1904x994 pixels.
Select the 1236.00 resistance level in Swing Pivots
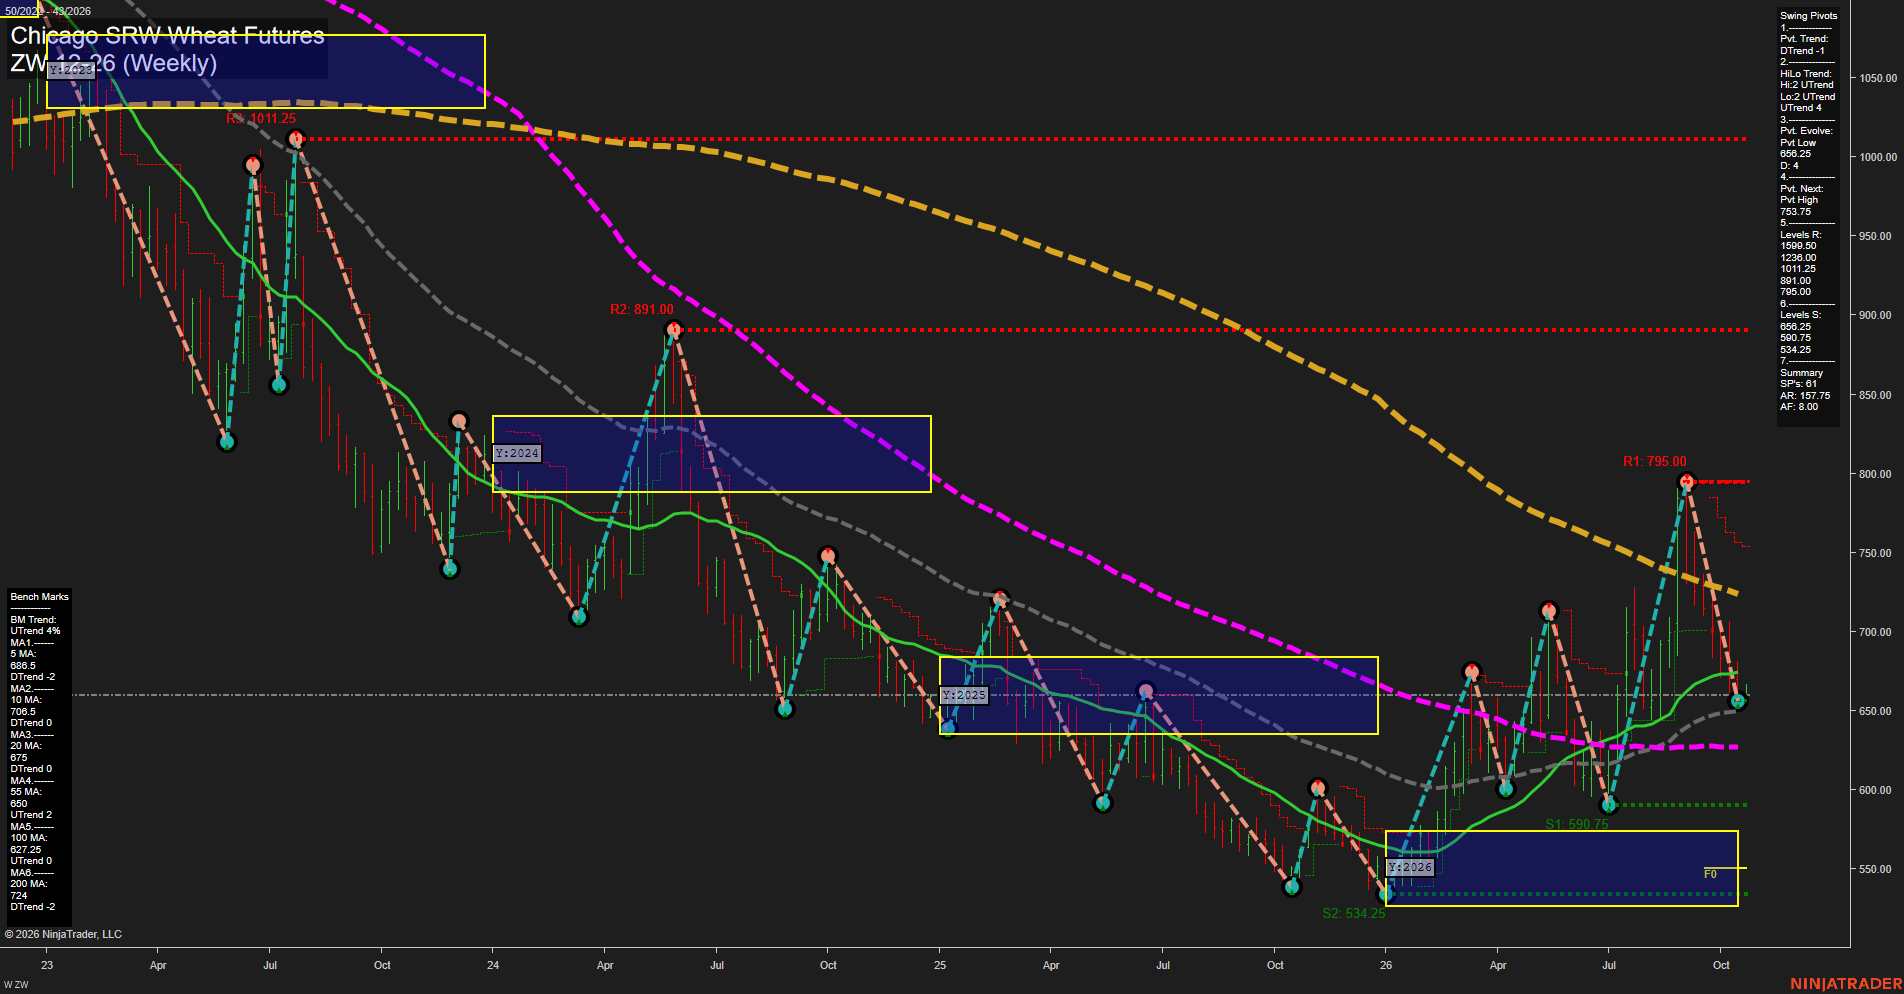coord(1798,258)
